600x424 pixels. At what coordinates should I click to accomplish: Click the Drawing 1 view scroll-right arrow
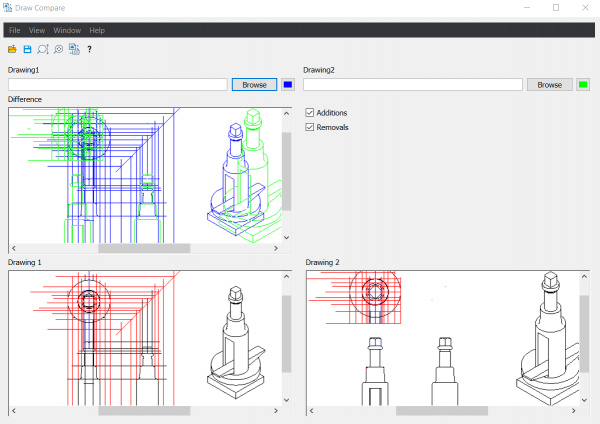pyautogui.click(x=276, y=411)
